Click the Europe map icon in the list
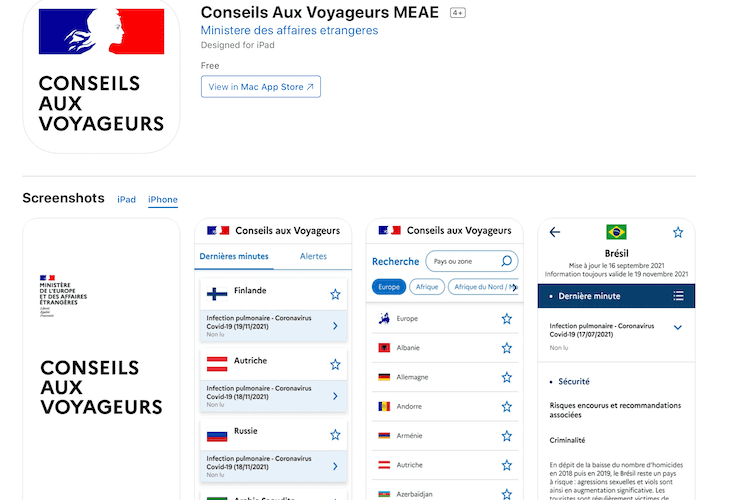Screen dimensions: 745x500 point(384,318)
